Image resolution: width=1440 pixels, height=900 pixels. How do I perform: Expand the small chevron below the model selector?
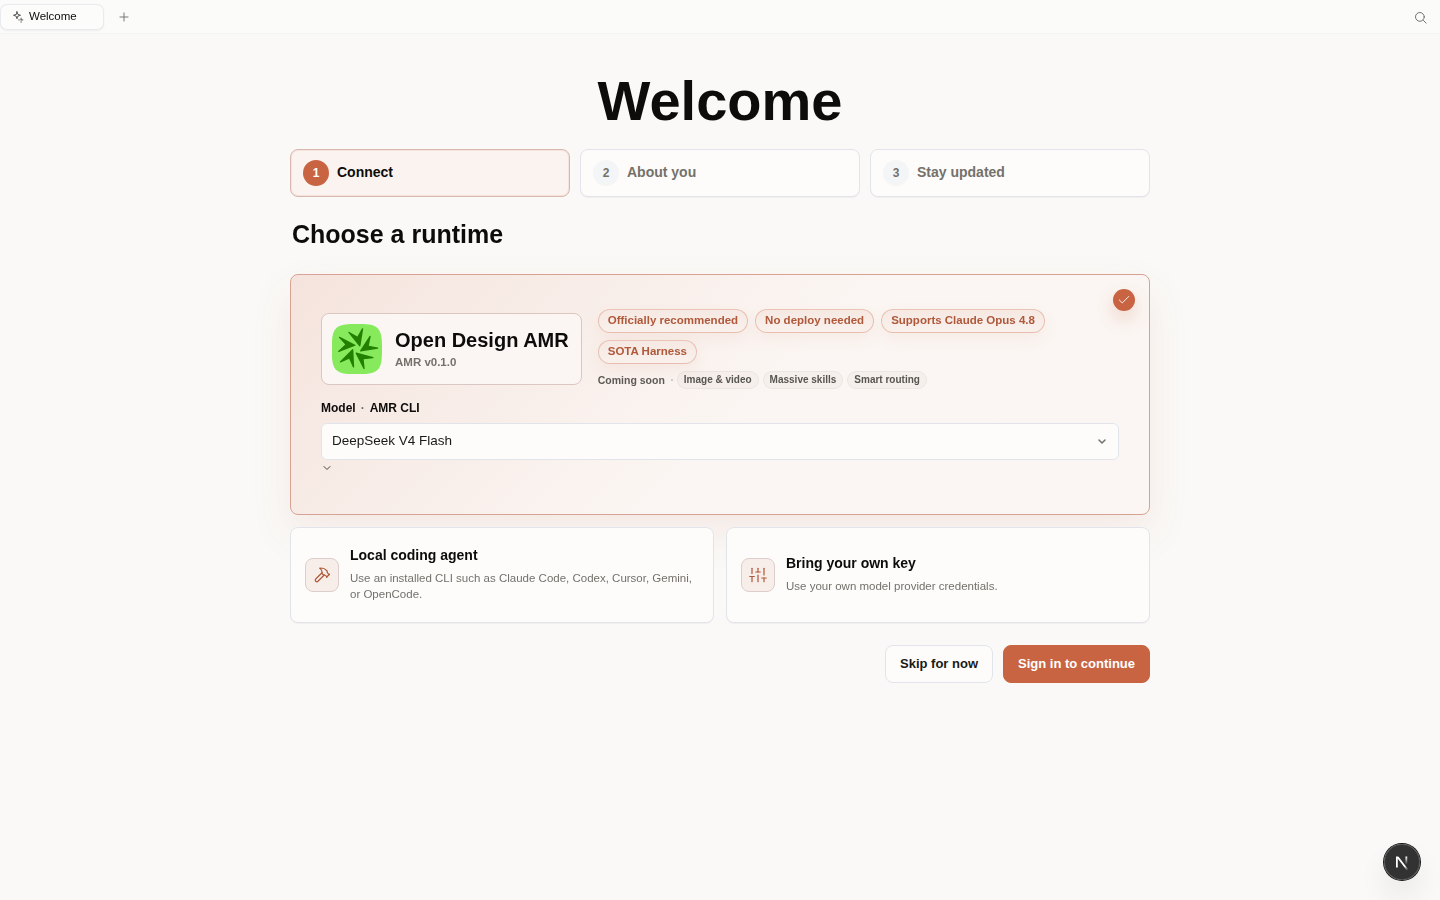(327, 468)
